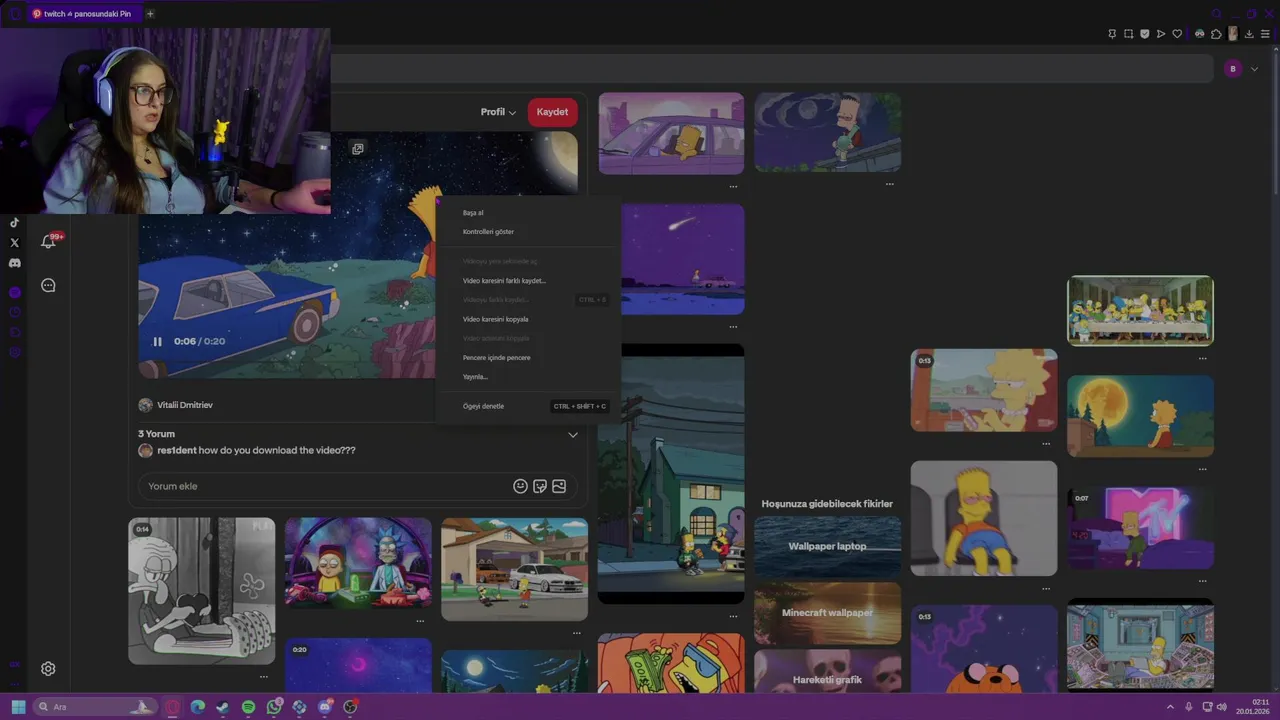Open the Last Supper Simpsons pin thumbnail
Viewport: 1280px width, 720px height.
click(1140, 311)
